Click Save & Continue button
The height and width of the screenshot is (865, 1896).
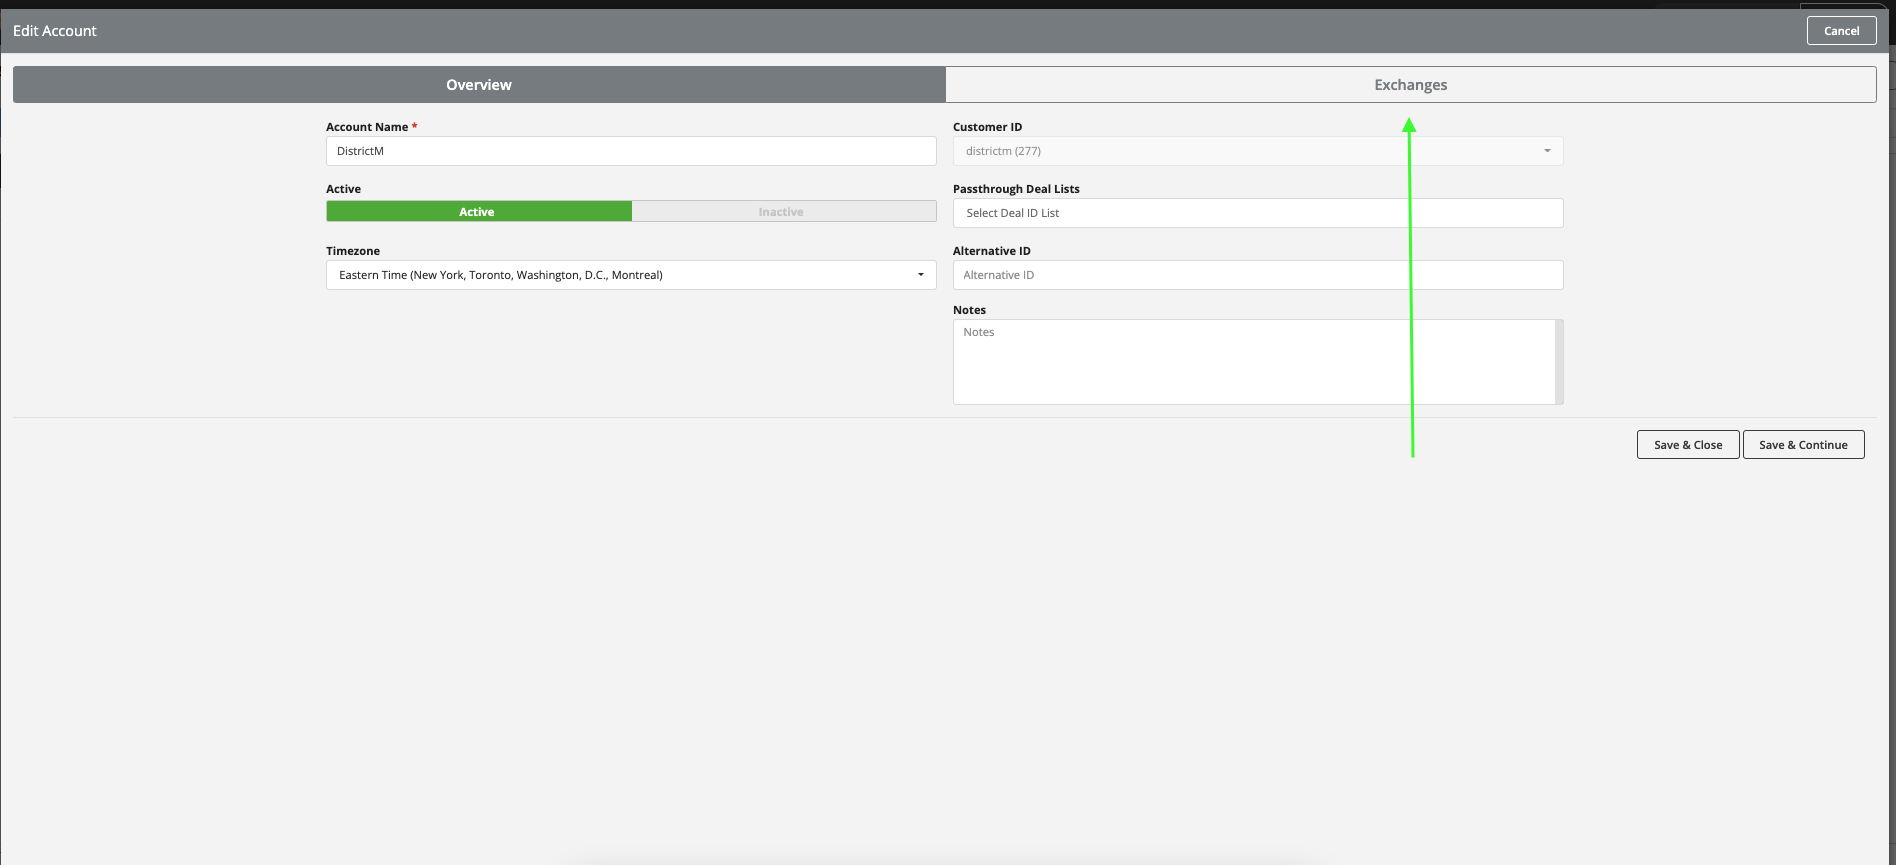tap(1803, 445)
